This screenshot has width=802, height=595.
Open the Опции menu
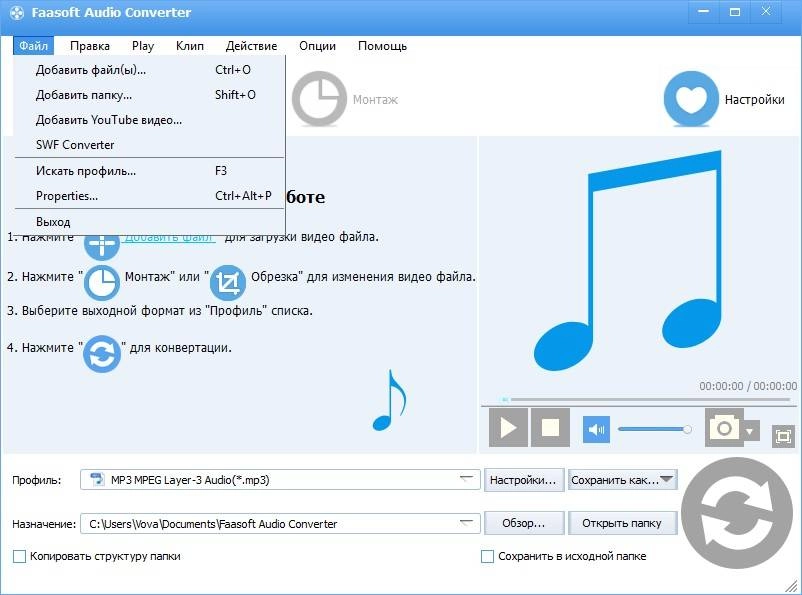click(318, 46)
